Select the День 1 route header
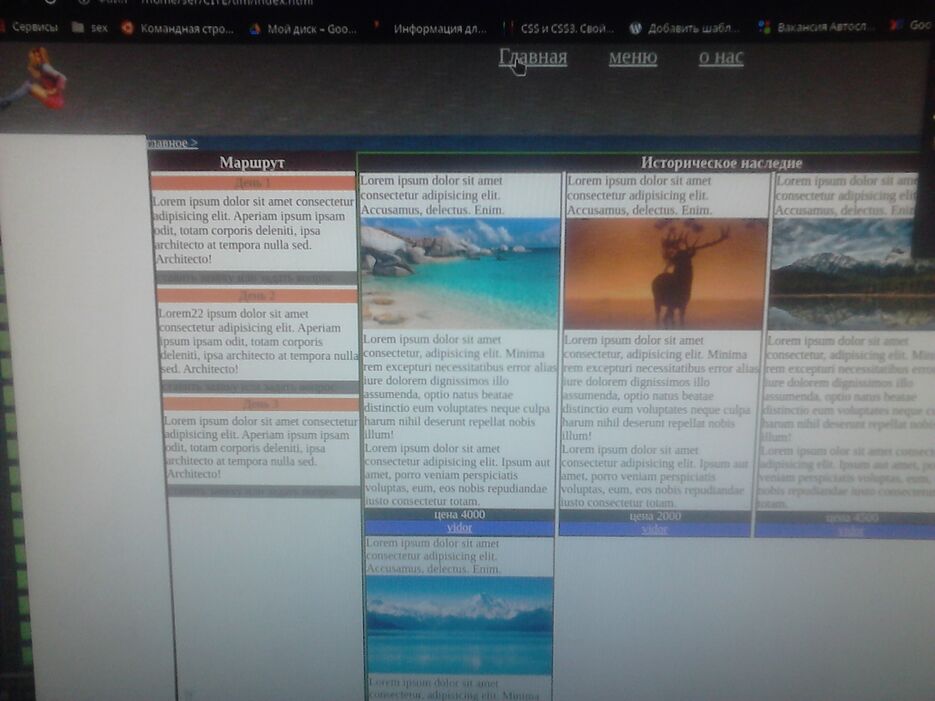 click(253, 183)
